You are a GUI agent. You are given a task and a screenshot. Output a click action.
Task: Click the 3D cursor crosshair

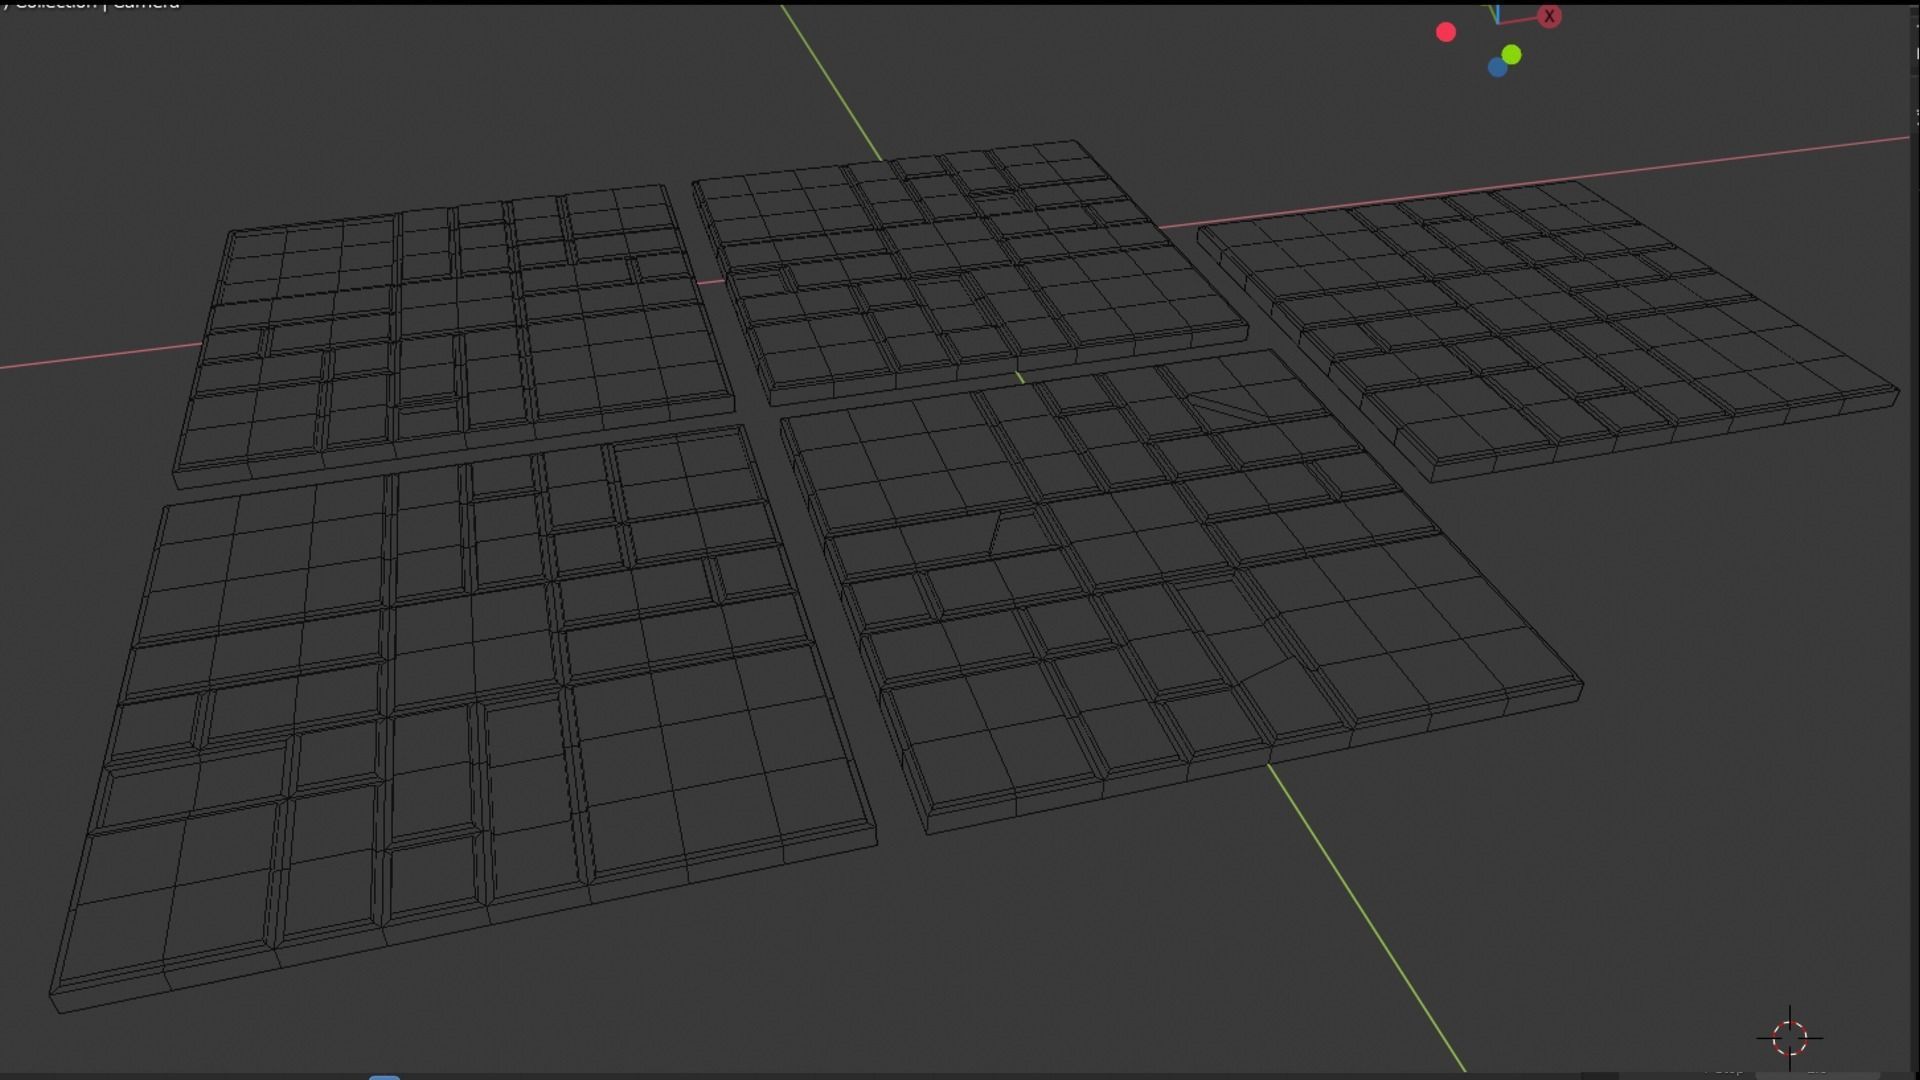click(1789, 1037)
